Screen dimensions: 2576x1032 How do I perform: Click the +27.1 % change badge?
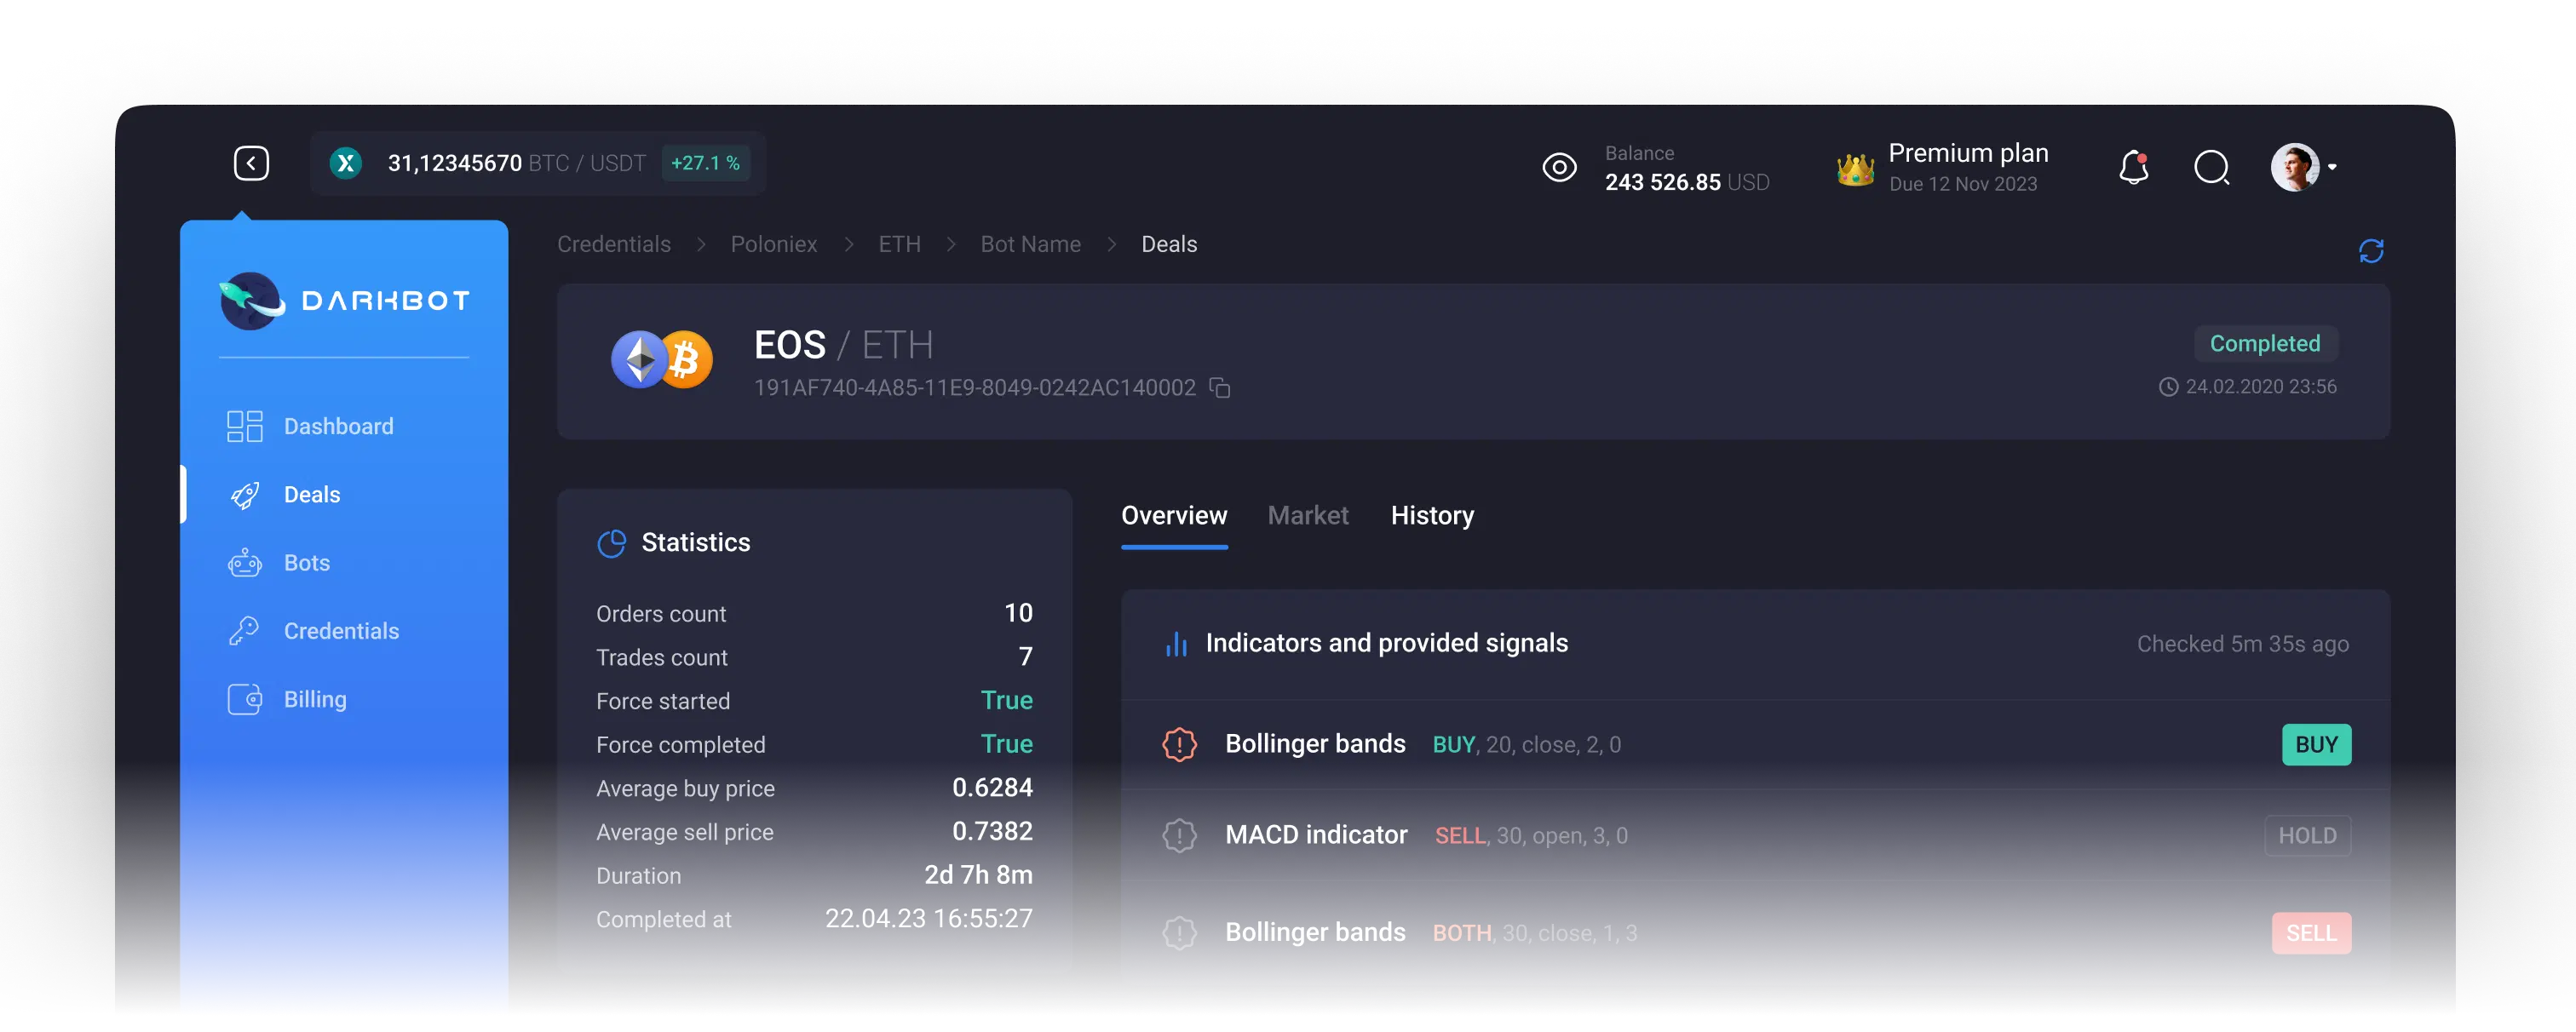pos(706,162)
